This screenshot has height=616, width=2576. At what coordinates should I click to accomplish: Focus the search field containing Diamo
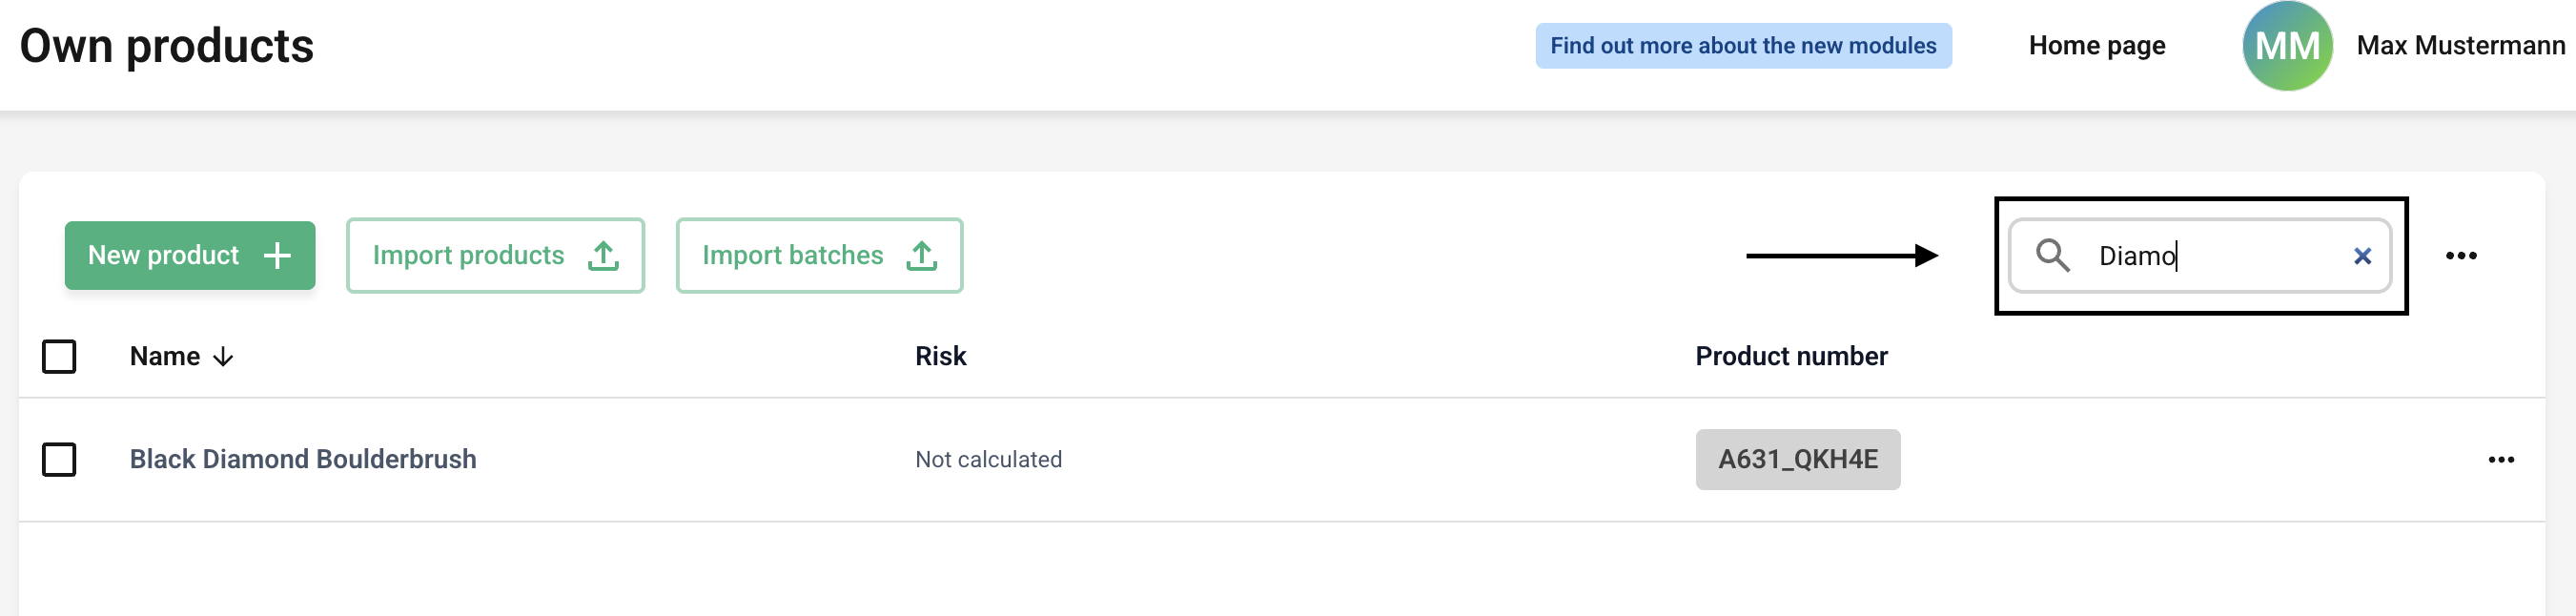2200,256
